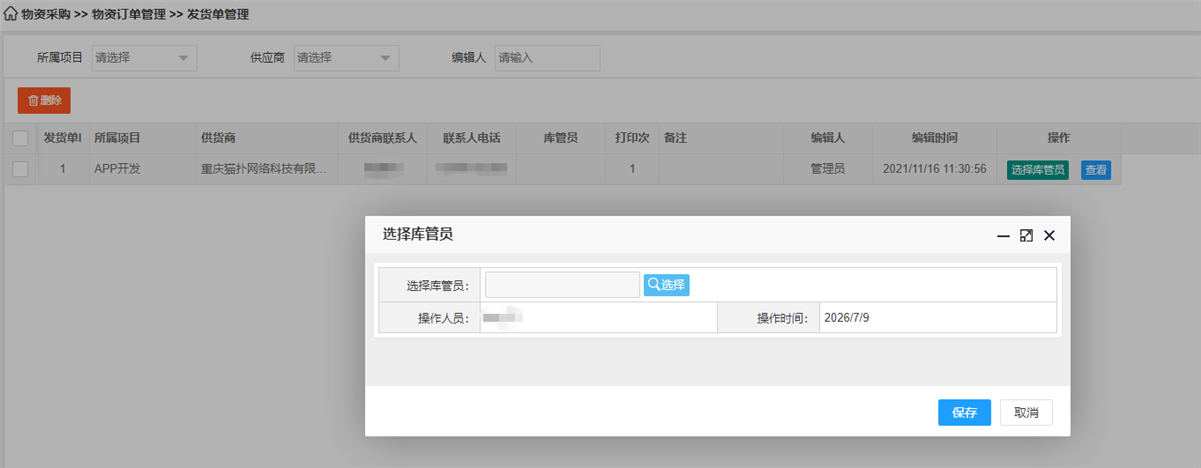Viewport: 1201px width, 468px height.
Task: Click the 选择库管员 text field in dialog
Action: point(562,284)
